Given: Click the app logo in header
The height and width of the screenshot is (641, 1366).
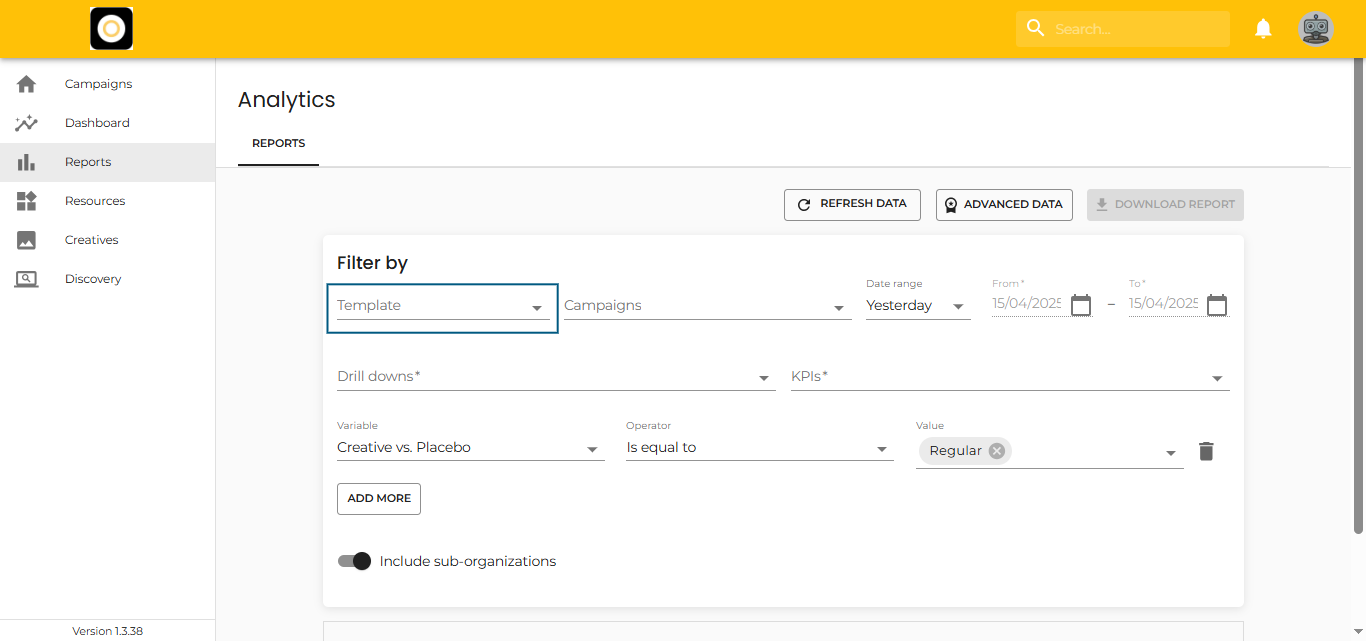Looking at the screenshot, I should [x=112, y=29].
